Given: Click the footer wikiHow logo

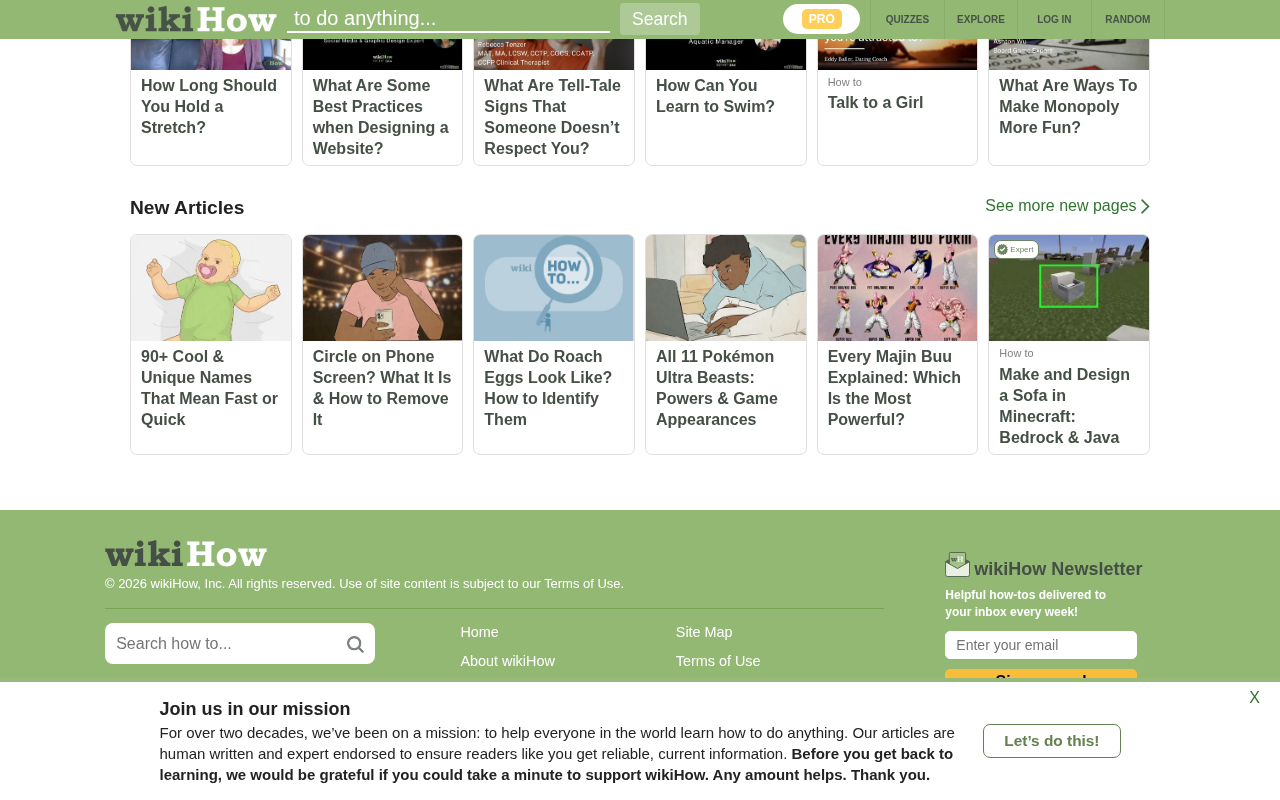Looking at the screenshot, I should [186, 554].
